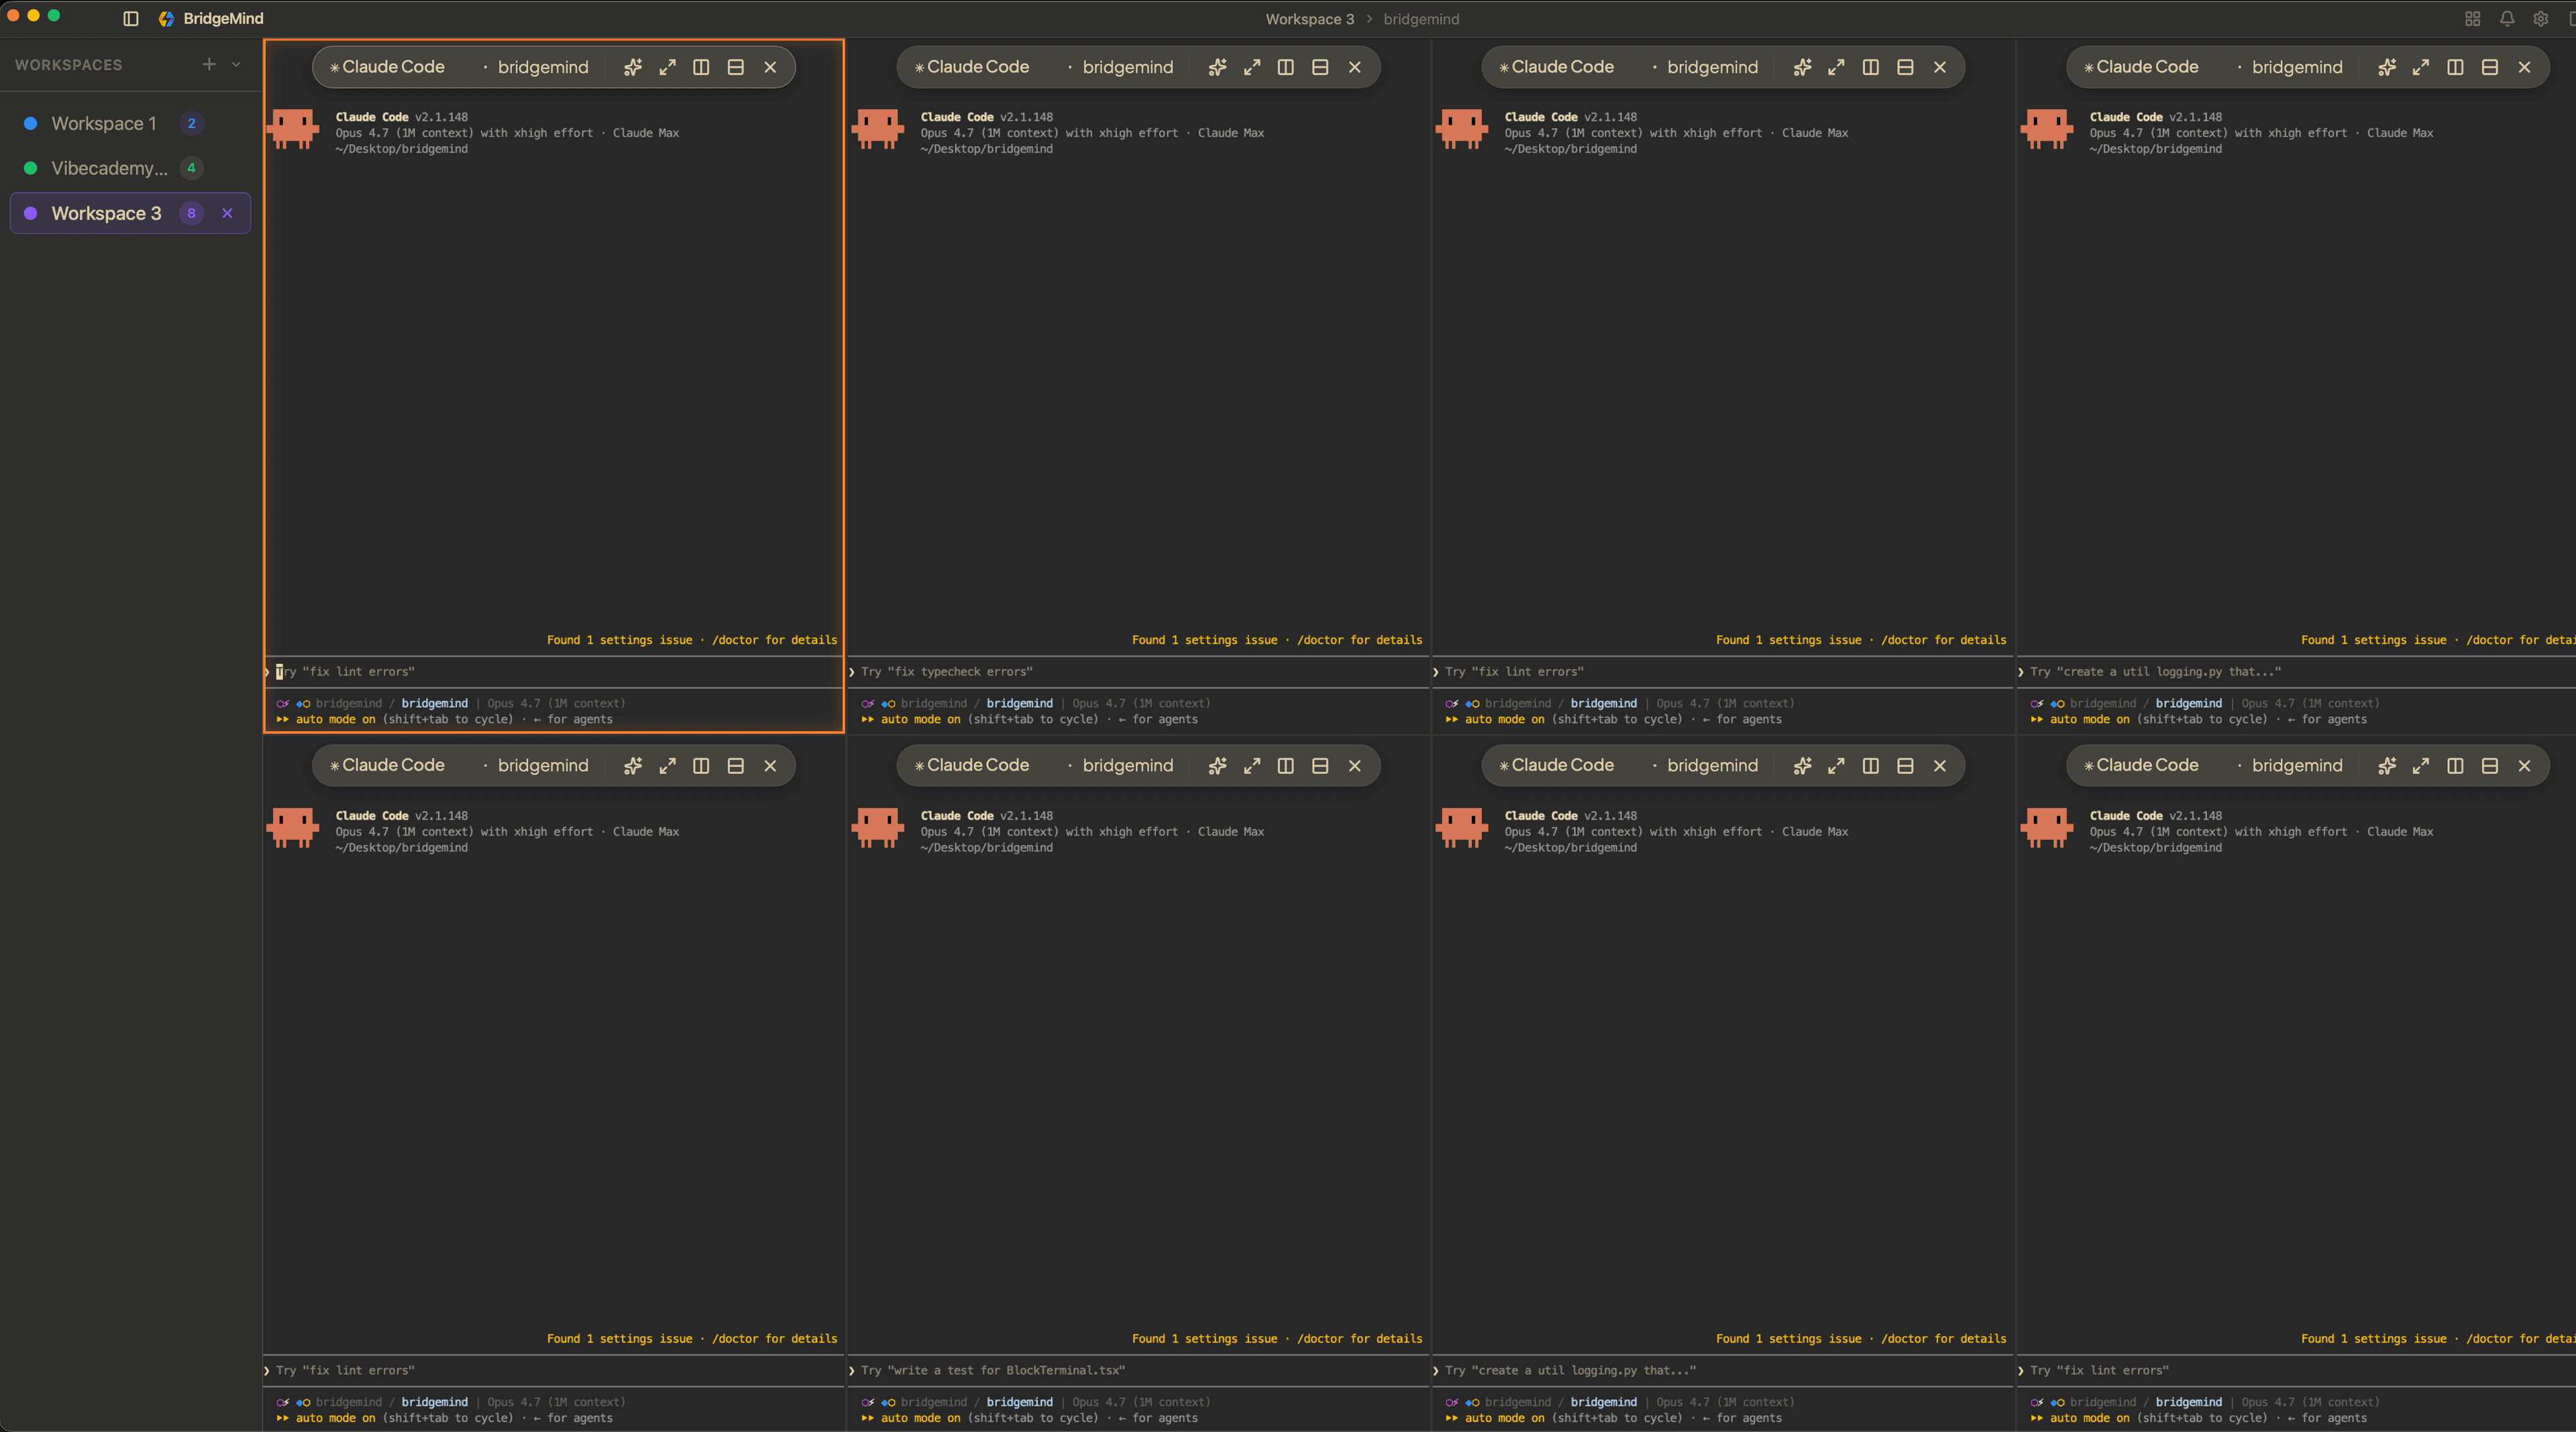Click the Claude mascot in the focused pane

click(x=293, y=129)
